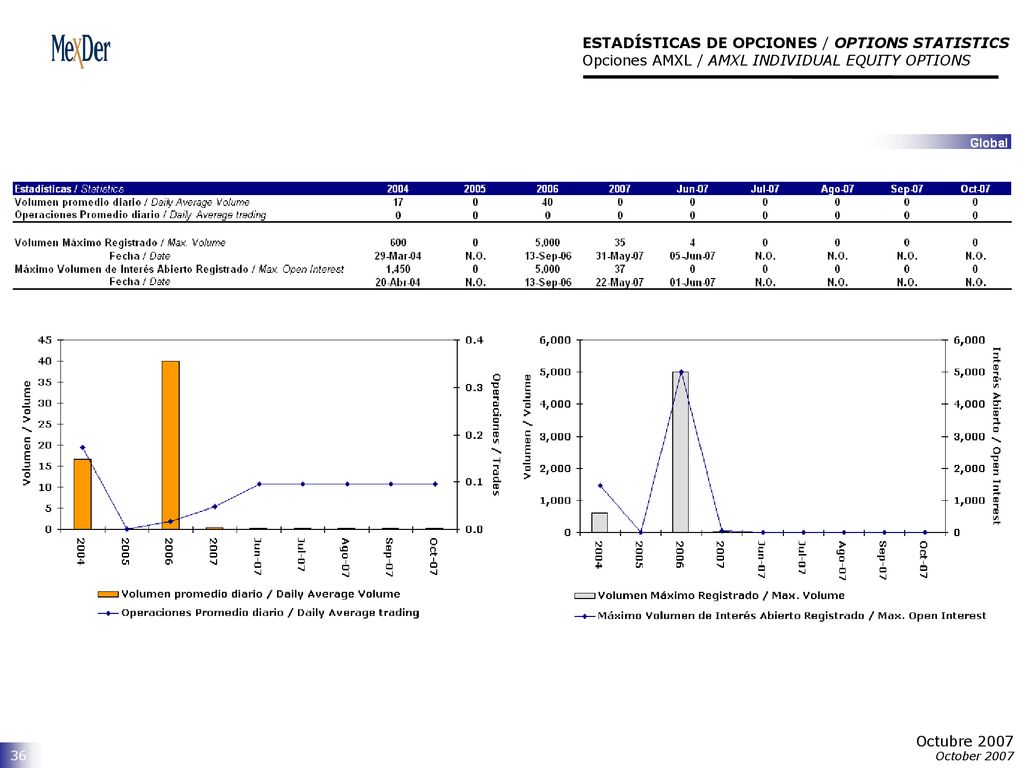Click the 2006 peak point on right chart line
The image size is (1024, 768).
tap(681, 372)
